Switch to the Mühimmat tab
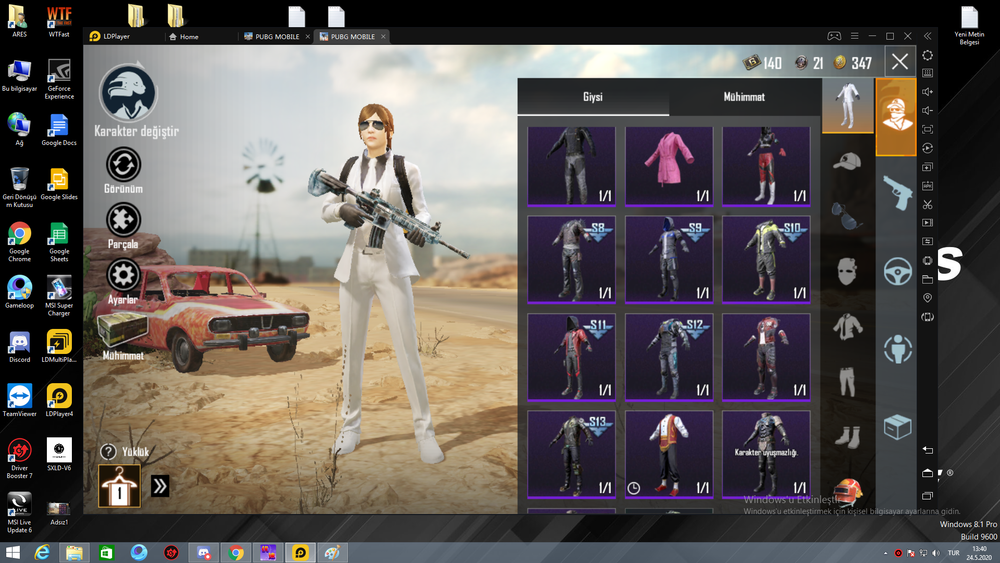Screen dimensions: 1000x563 click(744, 97)
